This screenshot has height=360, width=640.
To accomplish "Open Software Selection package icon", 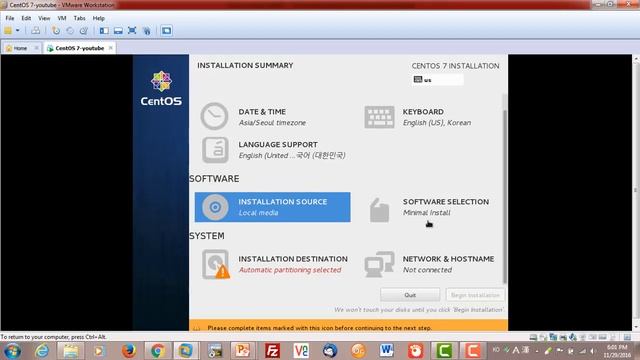I will 379,210.
